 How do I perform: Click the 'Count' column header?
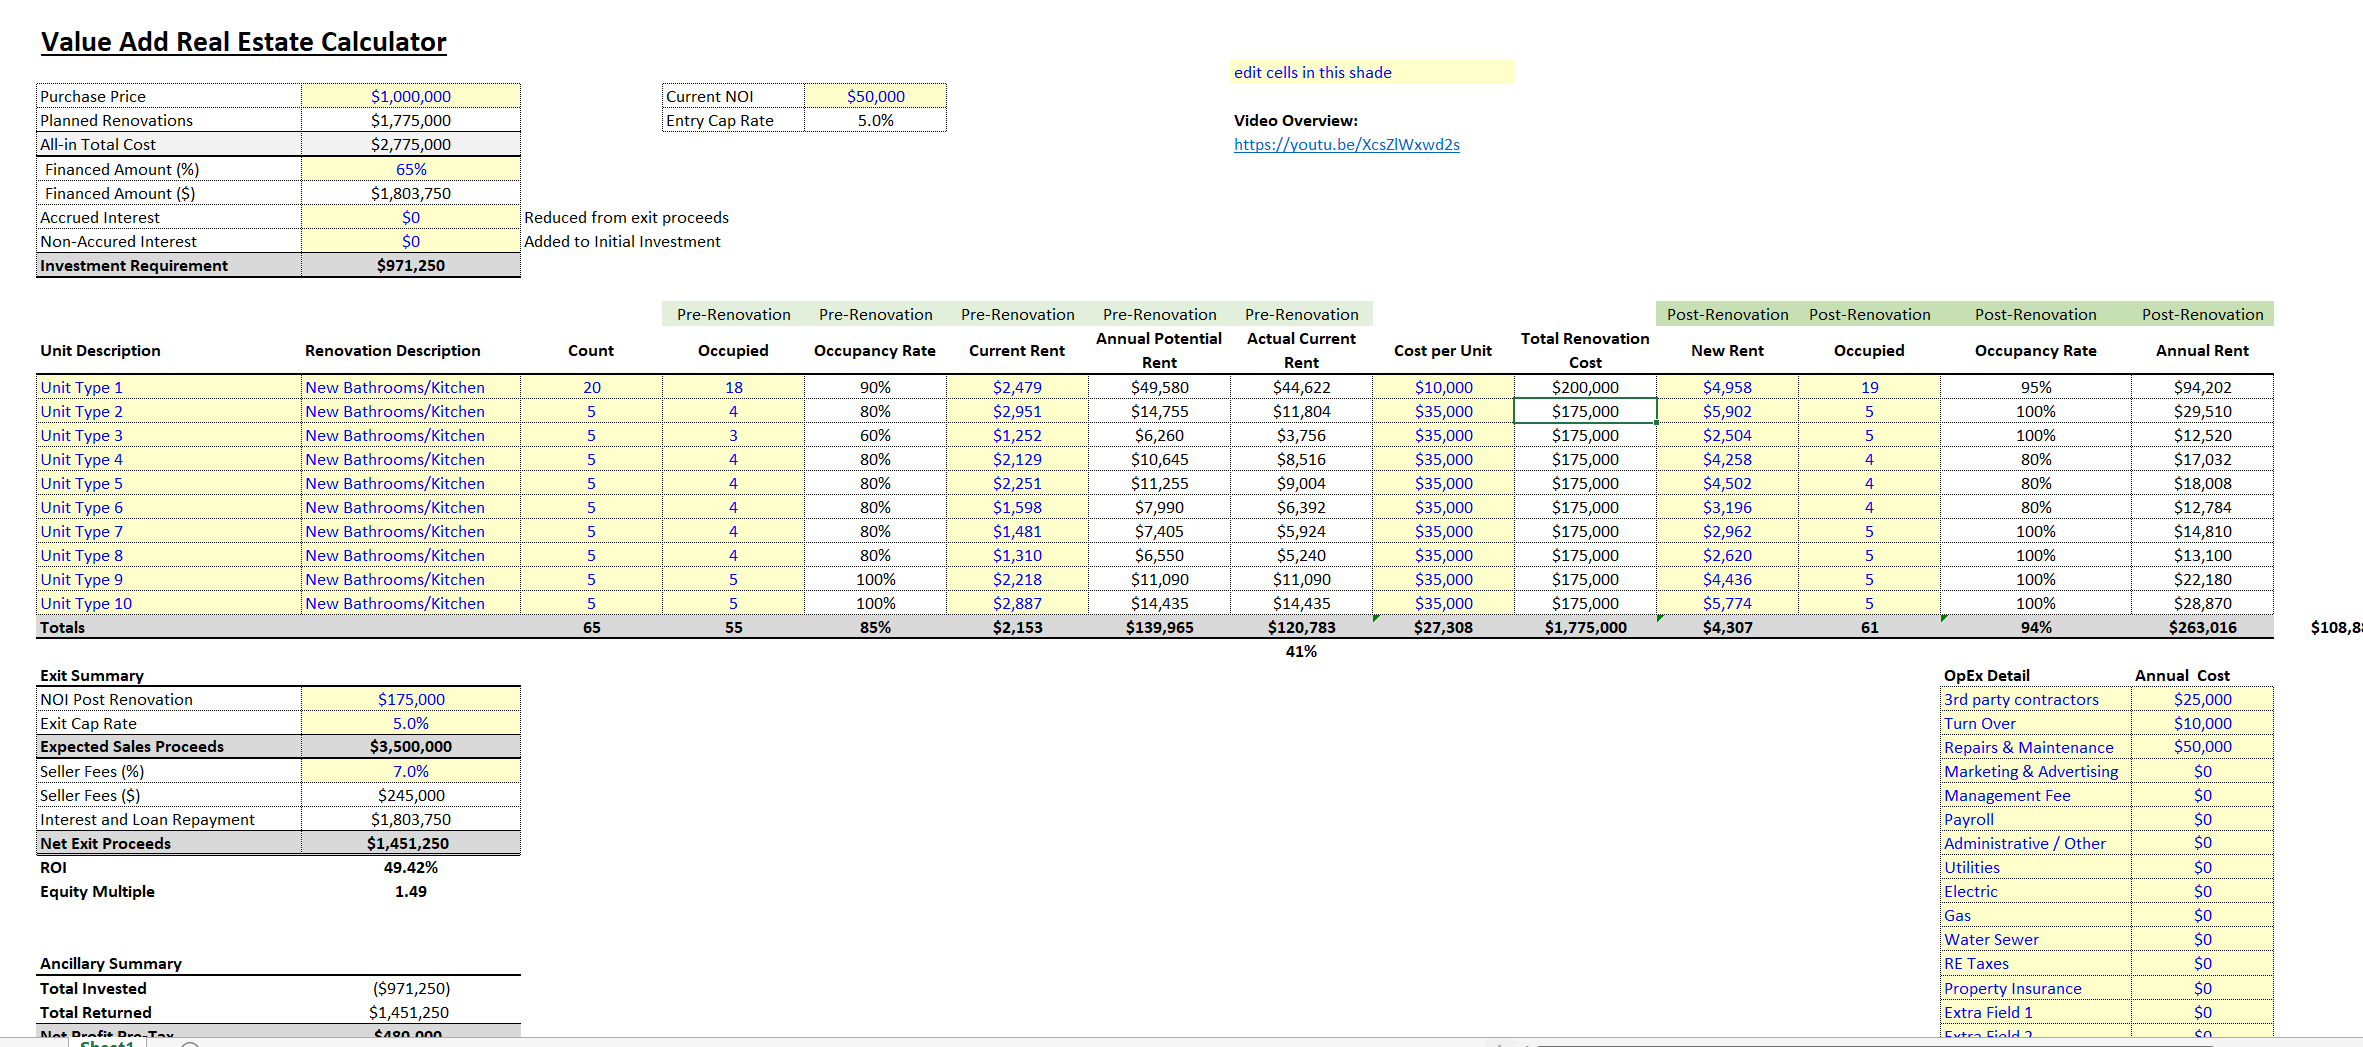(591, 351)
